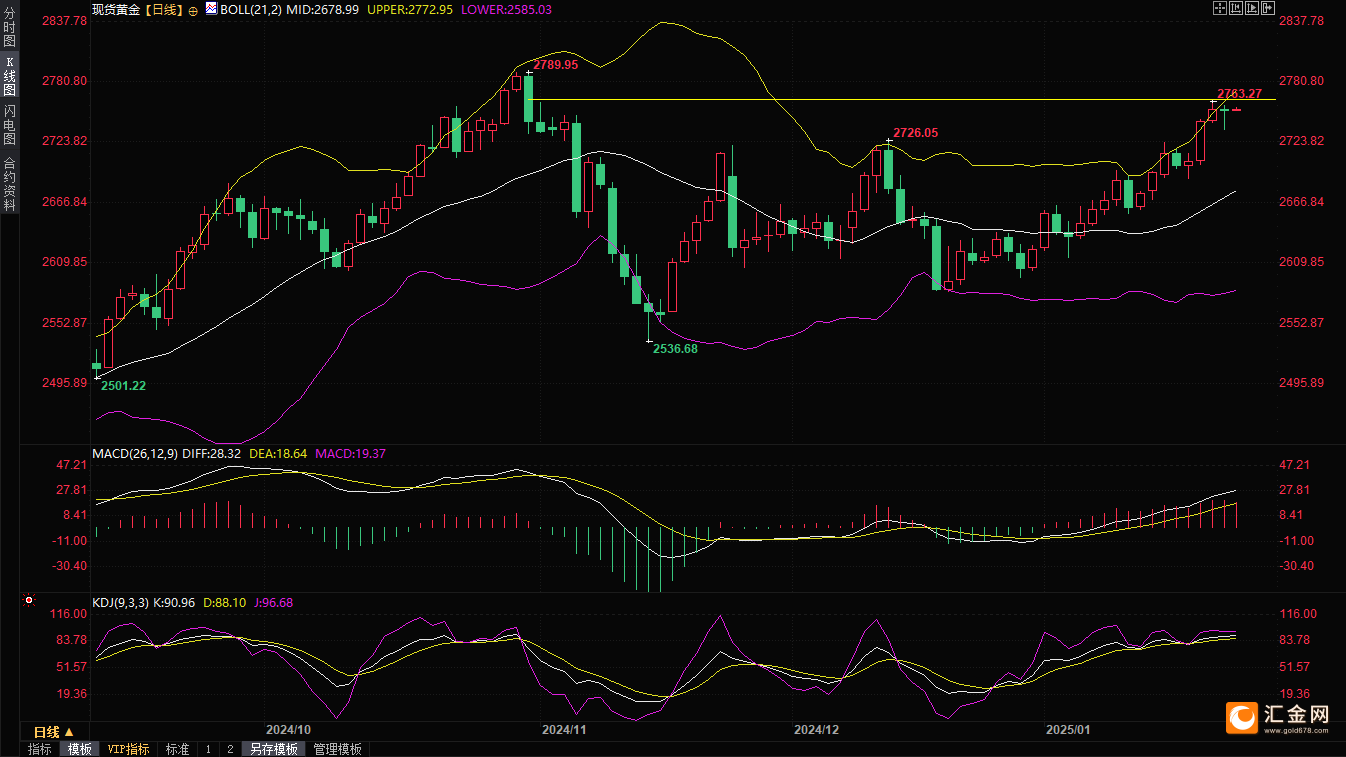The width and height of the screenshot is (1346, 757).
Task: Click the red gear icon beside KDJ
Action: click(x=28, y=602)
